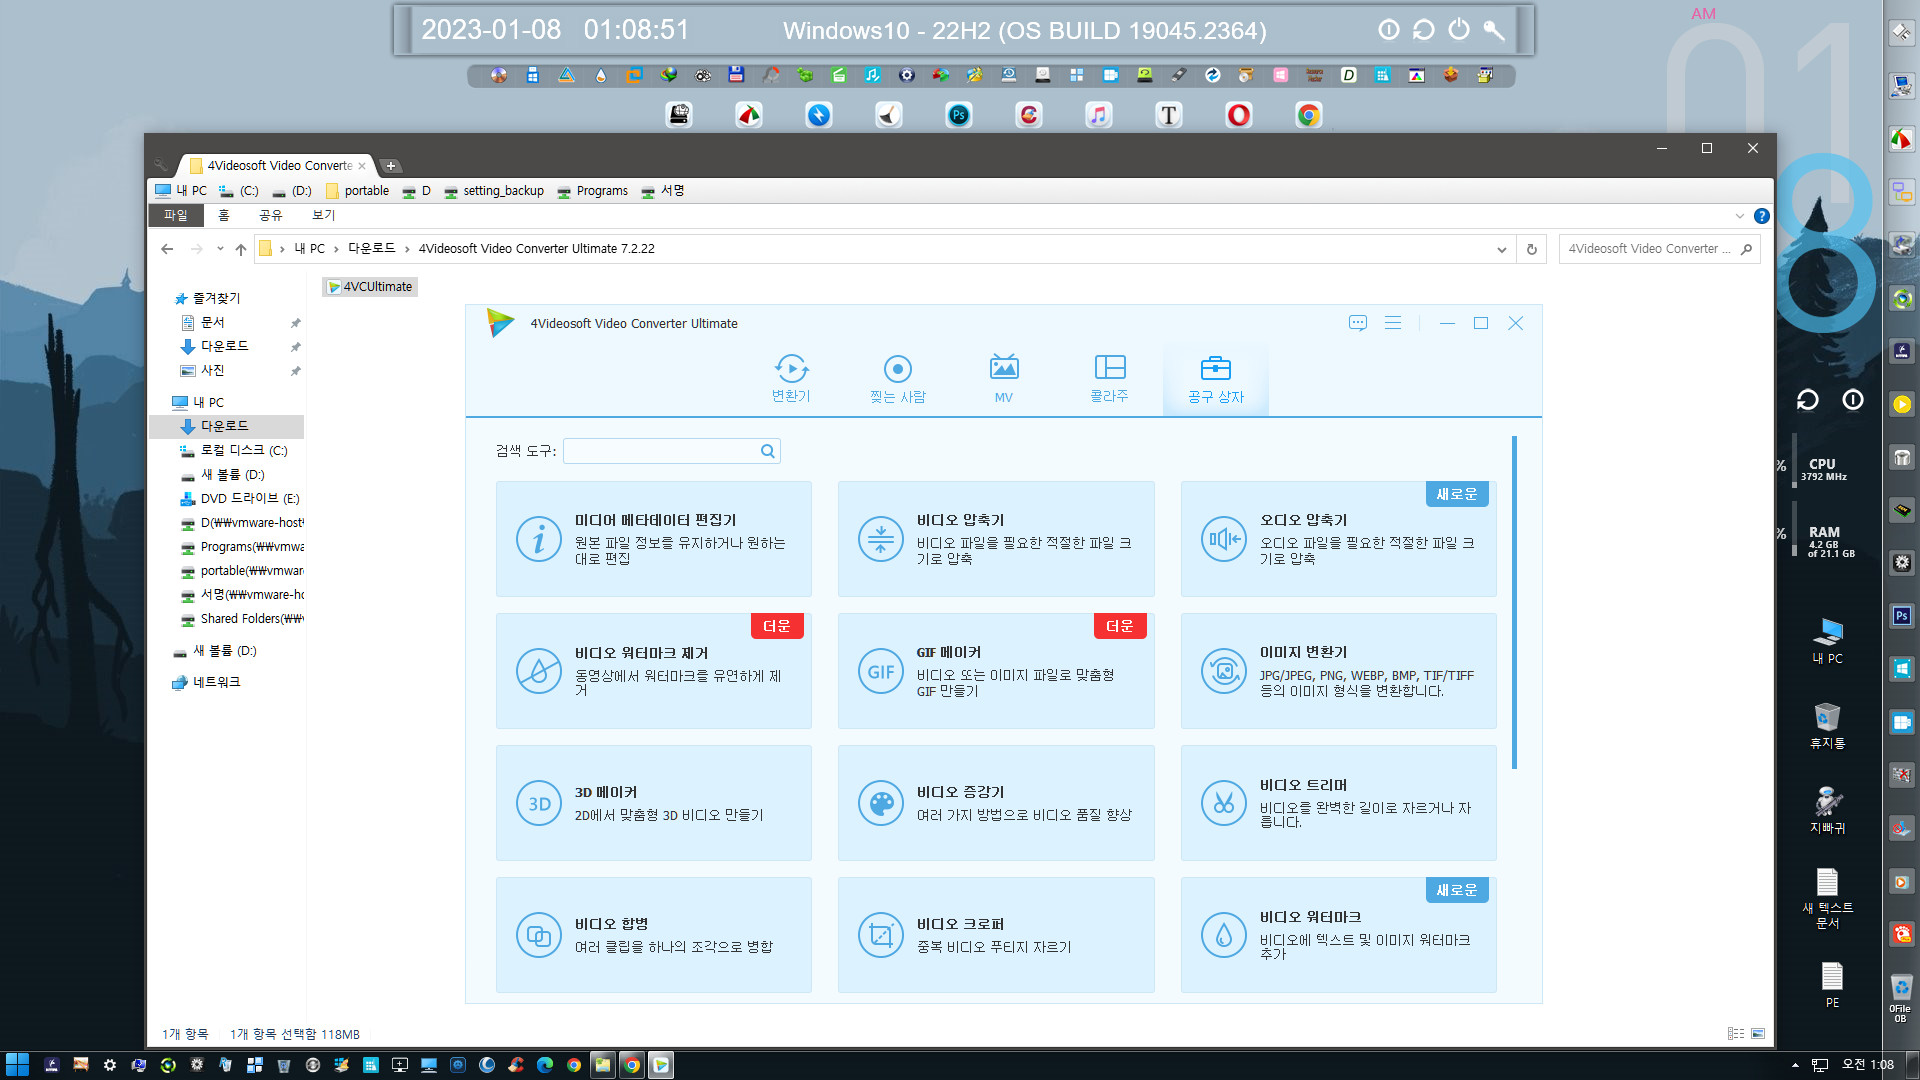Launch Photoshop from the top dock
This screenshot has height=1080, width=1920.
click(x=958, y=115)
